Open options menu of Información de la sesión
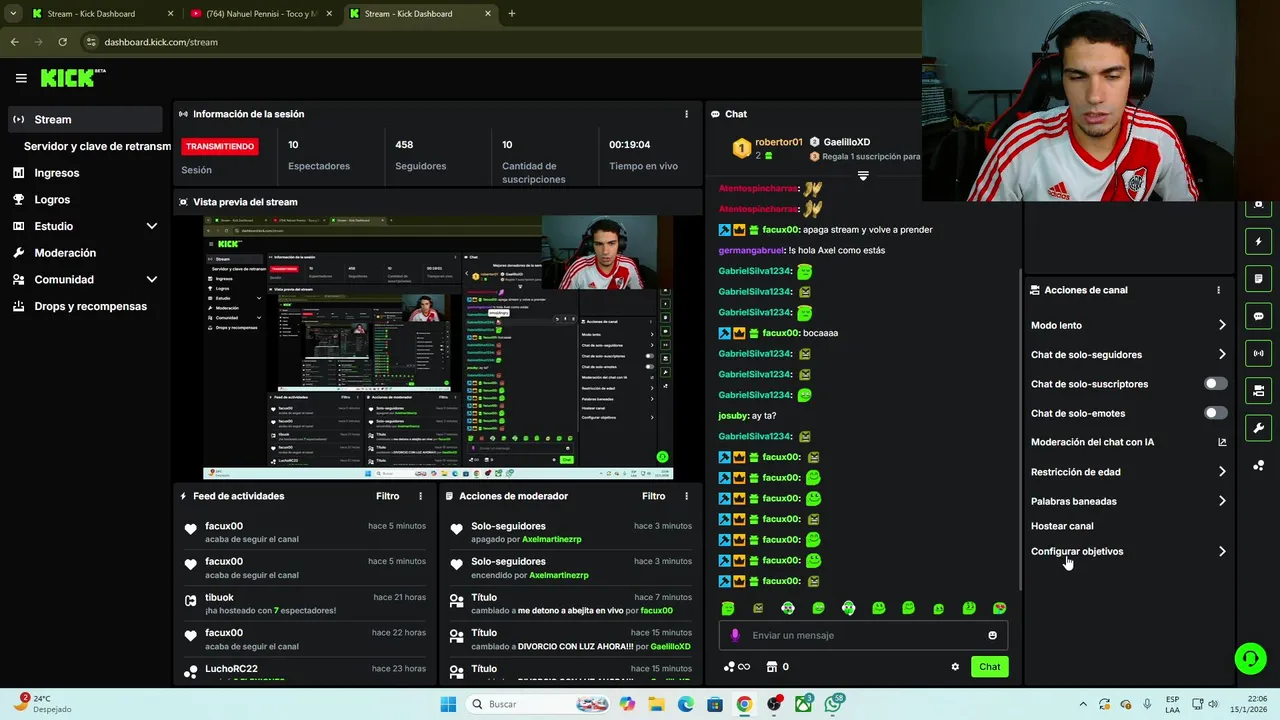The width and height of the screenshot is (1280, 720). [686, 114]
